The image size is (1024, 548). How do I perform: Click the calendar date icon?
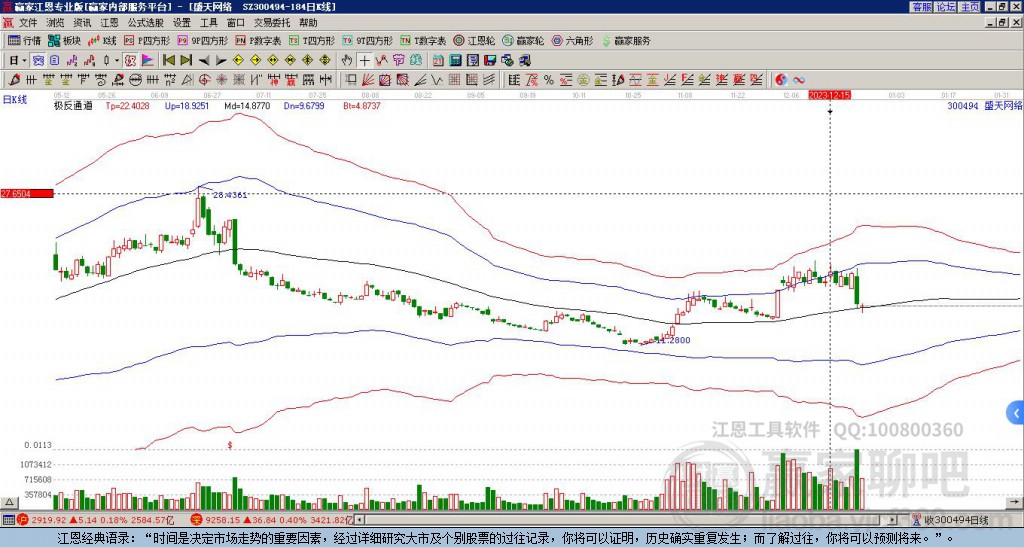tap(438, 61)
